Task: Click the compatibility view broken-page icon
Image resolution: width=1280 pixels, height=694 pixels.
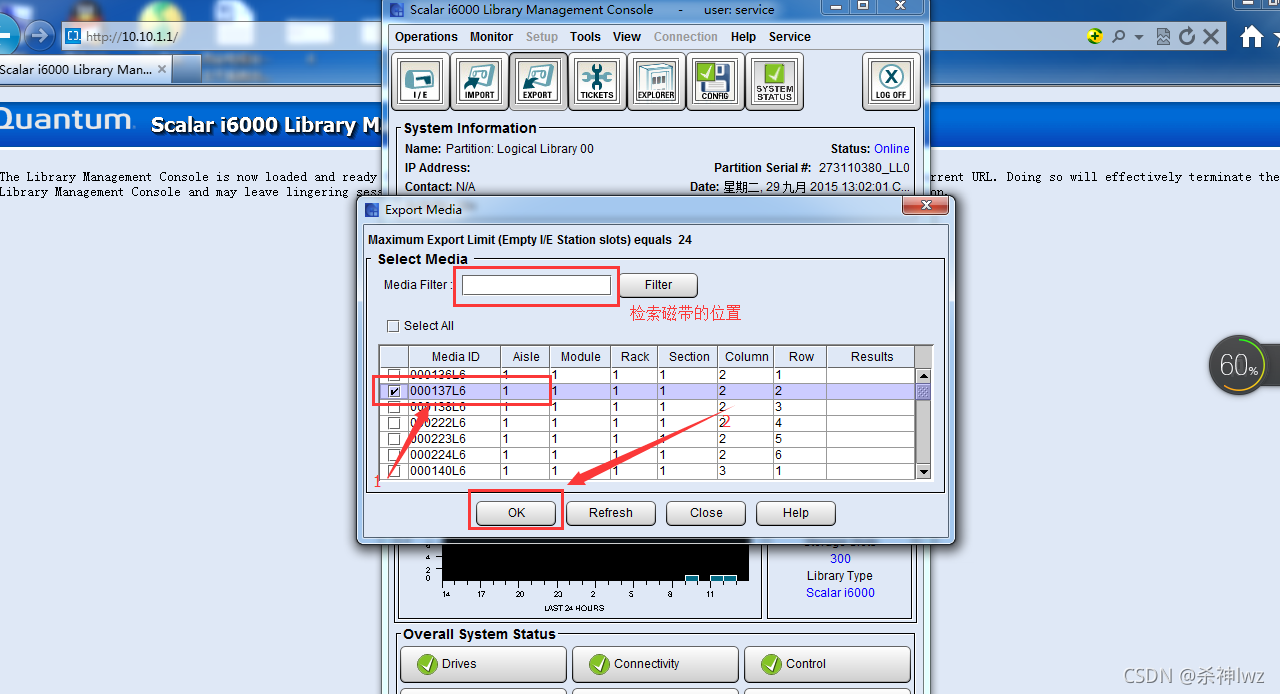Action: click(1163, 37)
